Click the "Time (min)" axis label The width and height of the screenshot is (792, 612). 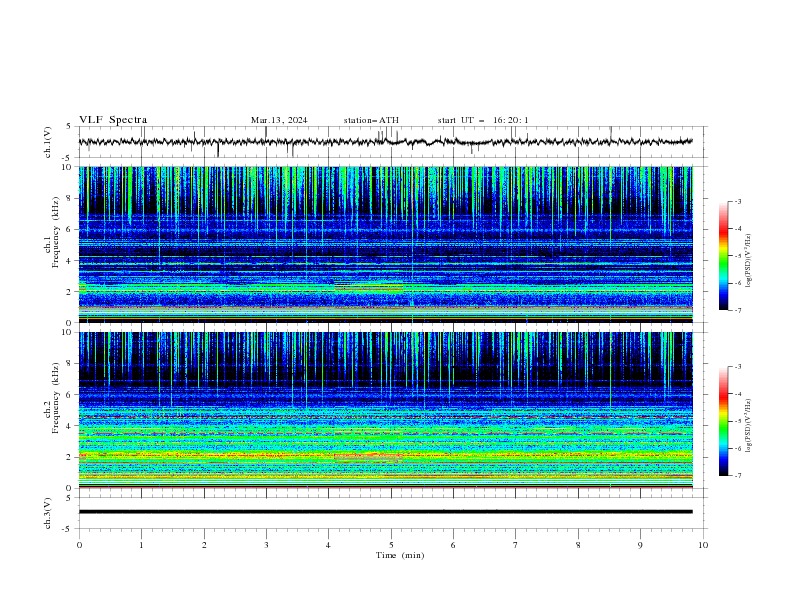point(400,555)
